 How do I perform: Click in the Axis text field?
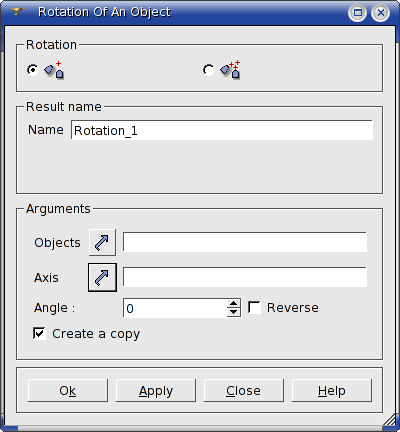pyautogui.click(x=245, y=277)
